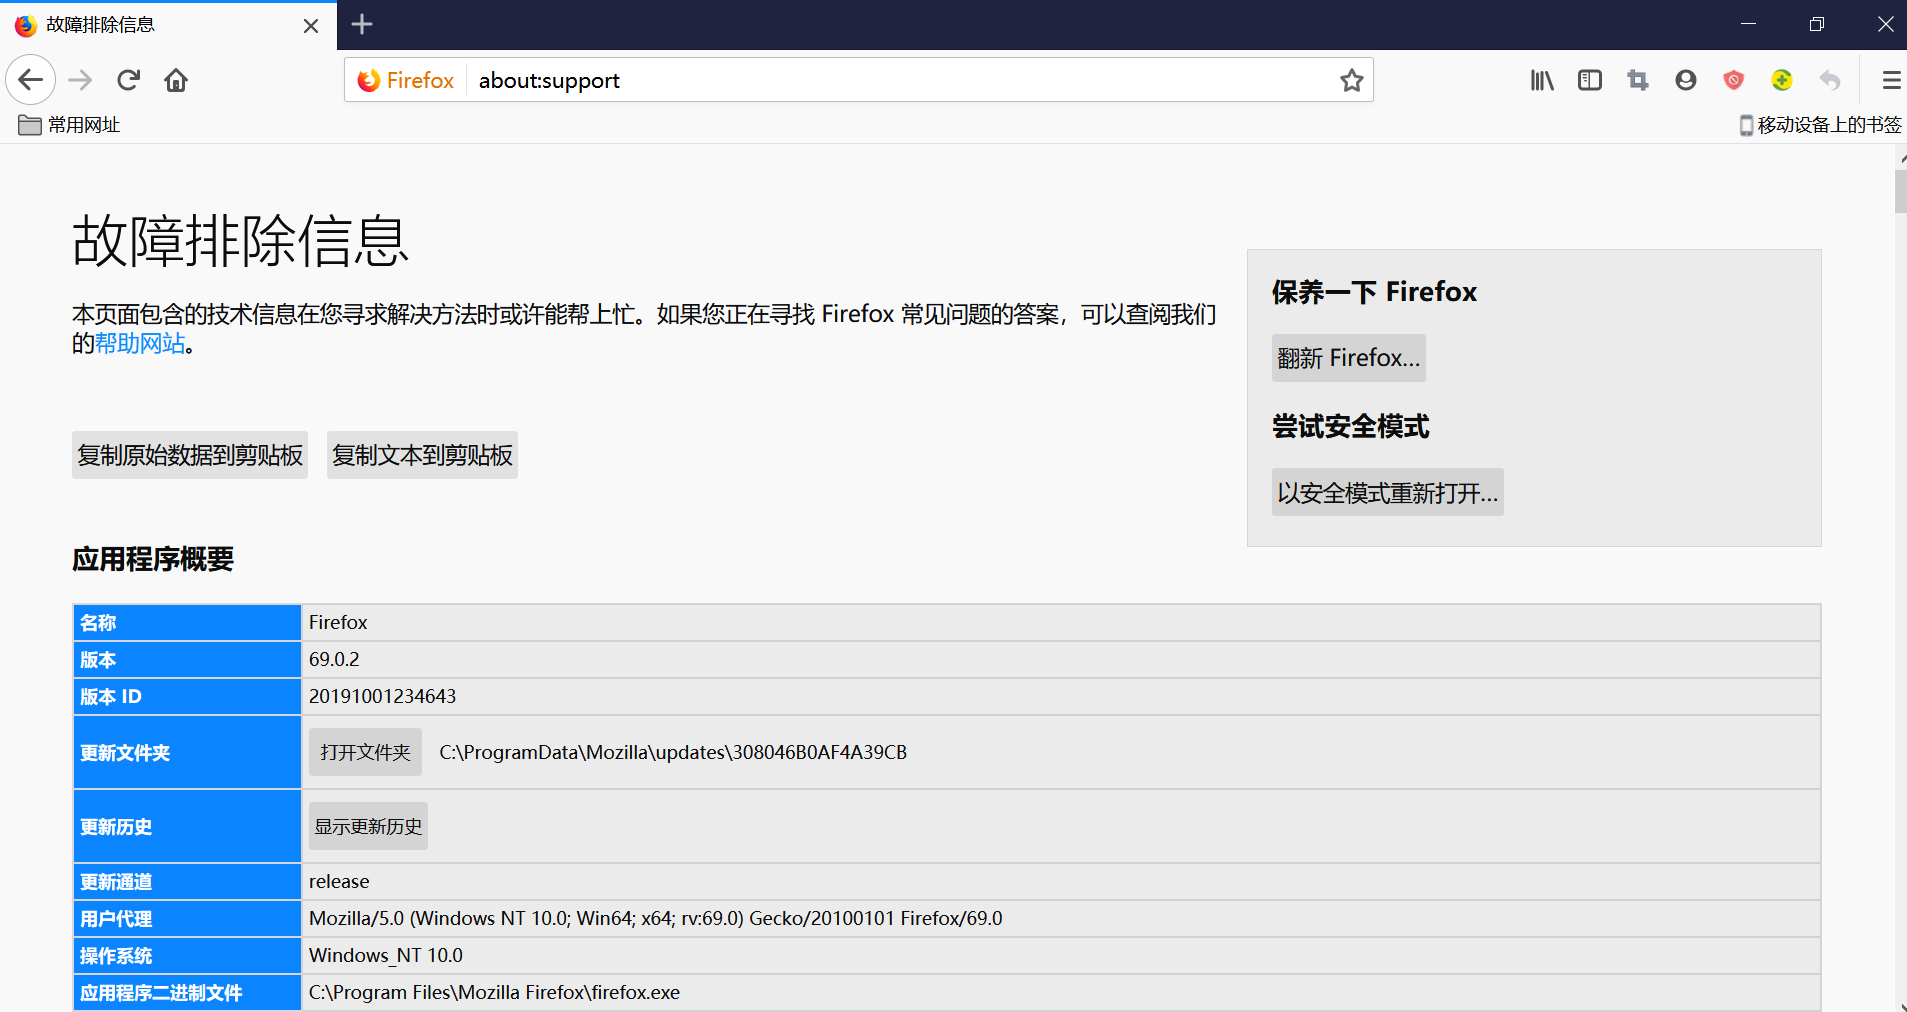
Task: Click the 翻新 Firefox... button
Action: 1348,358
